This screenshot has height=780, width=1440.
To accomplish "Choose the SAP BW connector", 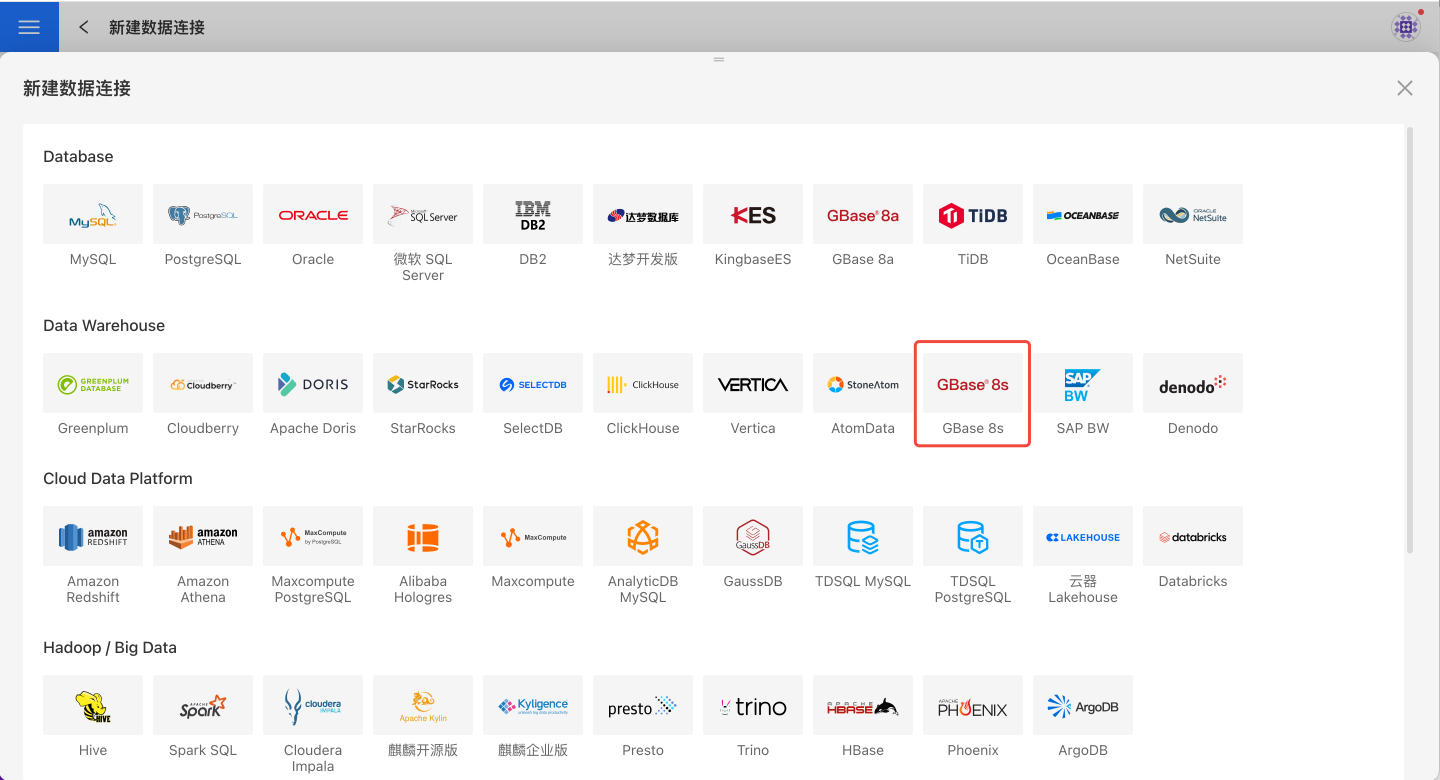I will point(1083,384).
